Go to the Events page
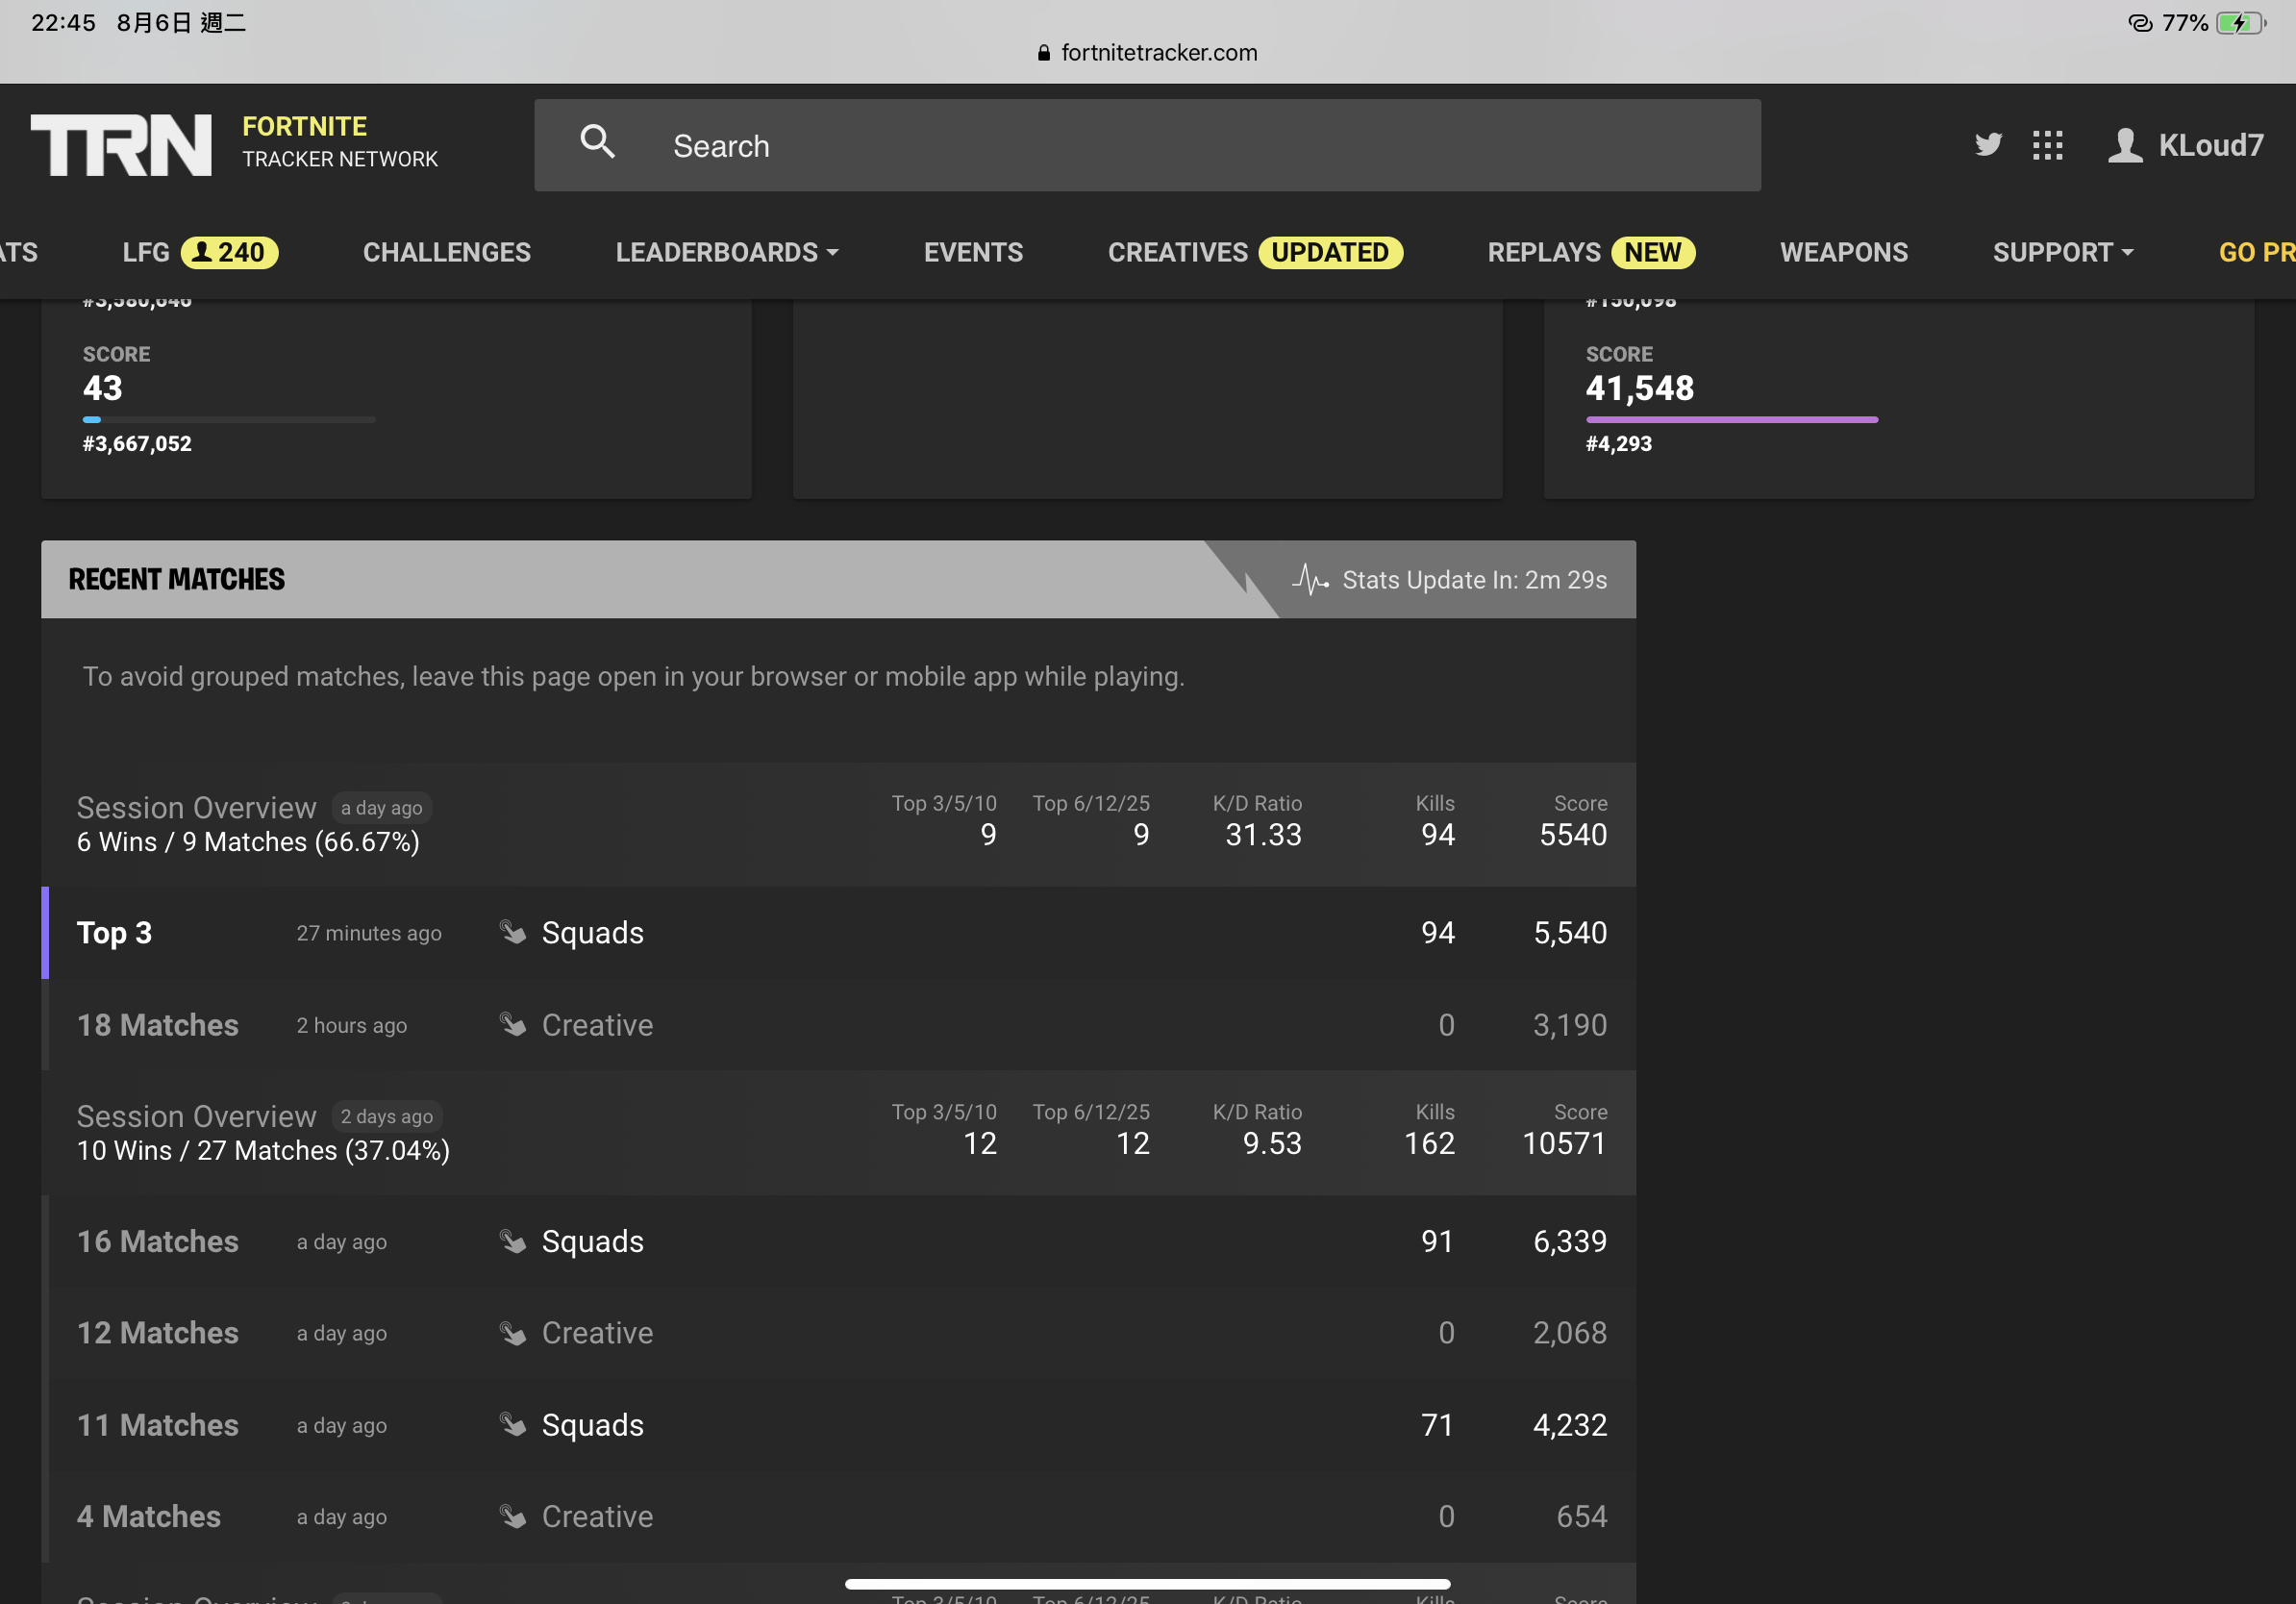This screenshot has width=2296, height=1604. click(x=973, y=252)
